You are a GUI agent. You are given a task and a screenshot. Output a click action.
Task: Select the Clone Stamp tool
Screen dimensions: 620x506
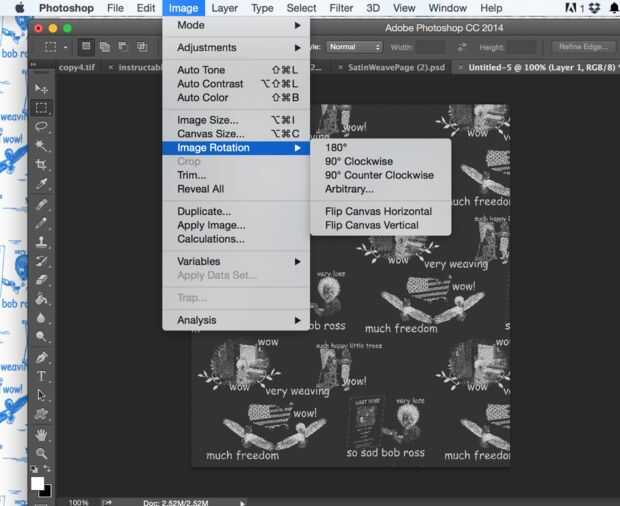tap(41, 242)
